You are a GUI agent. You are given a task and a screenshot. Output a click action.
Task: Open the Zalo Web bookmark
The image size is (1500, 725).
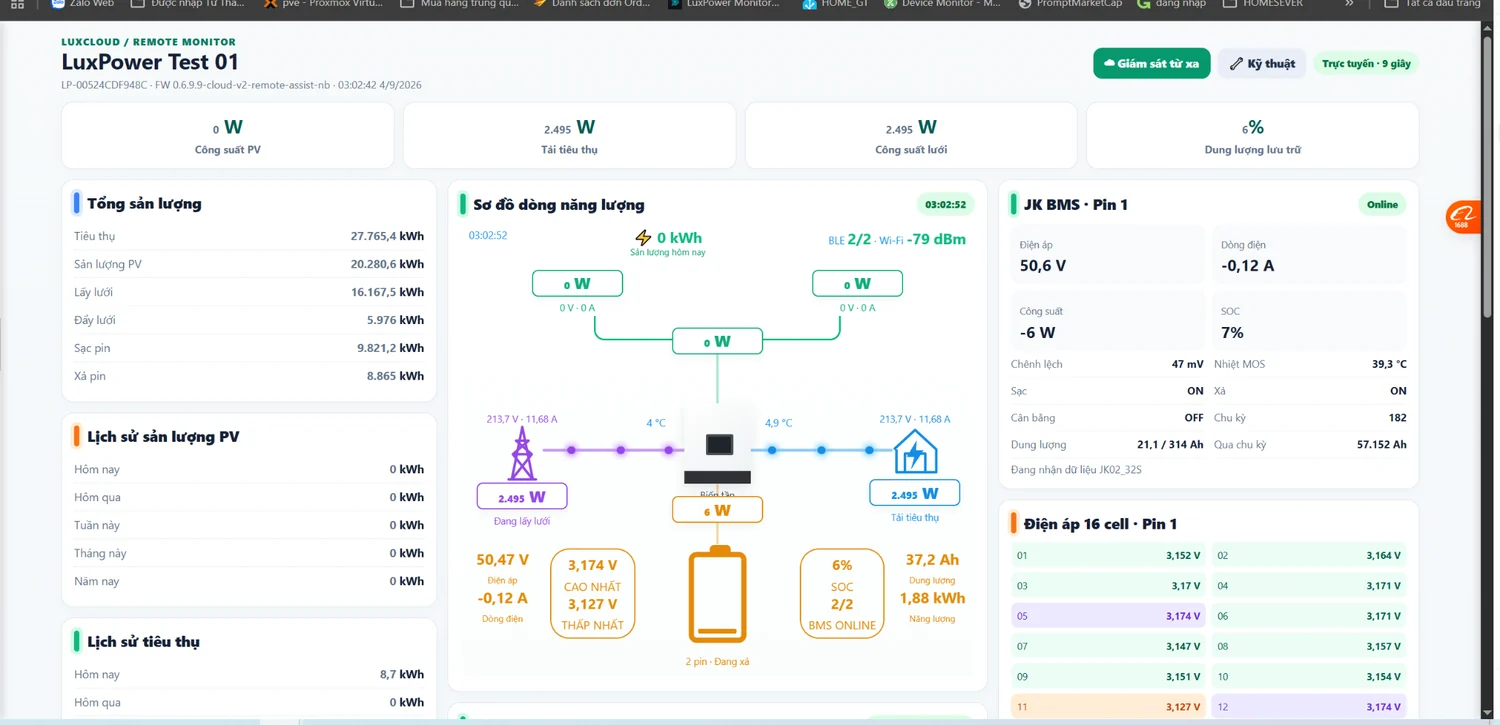point(84,4)
